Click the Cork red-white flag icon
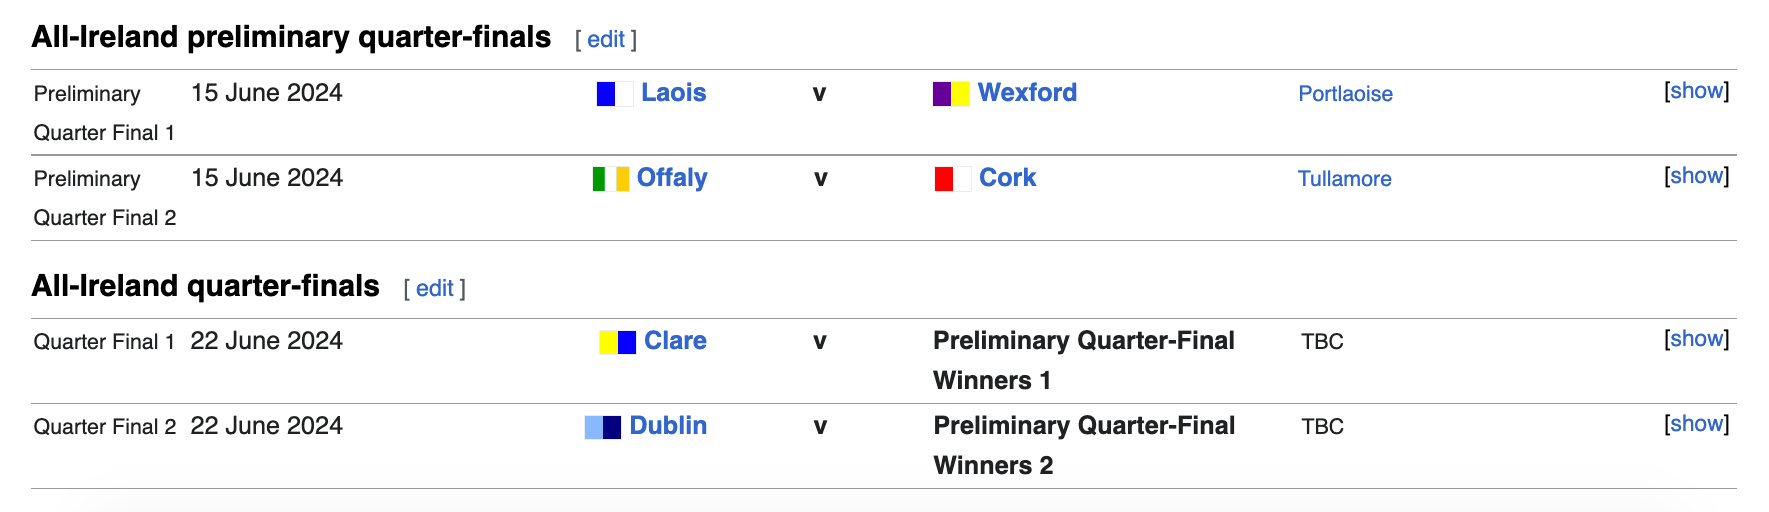Image resolution: width=1769 pixels, height=512 pixels. 952,179
